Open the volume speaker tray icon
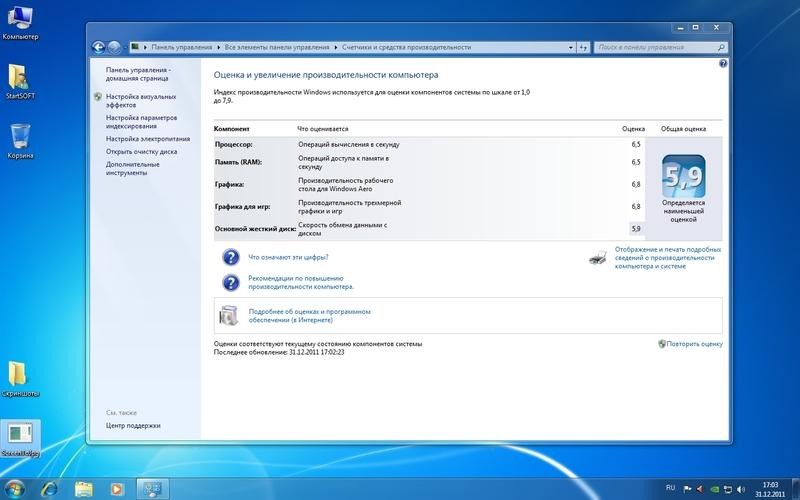This screenshot has width=800, height=500. point(741,489)
